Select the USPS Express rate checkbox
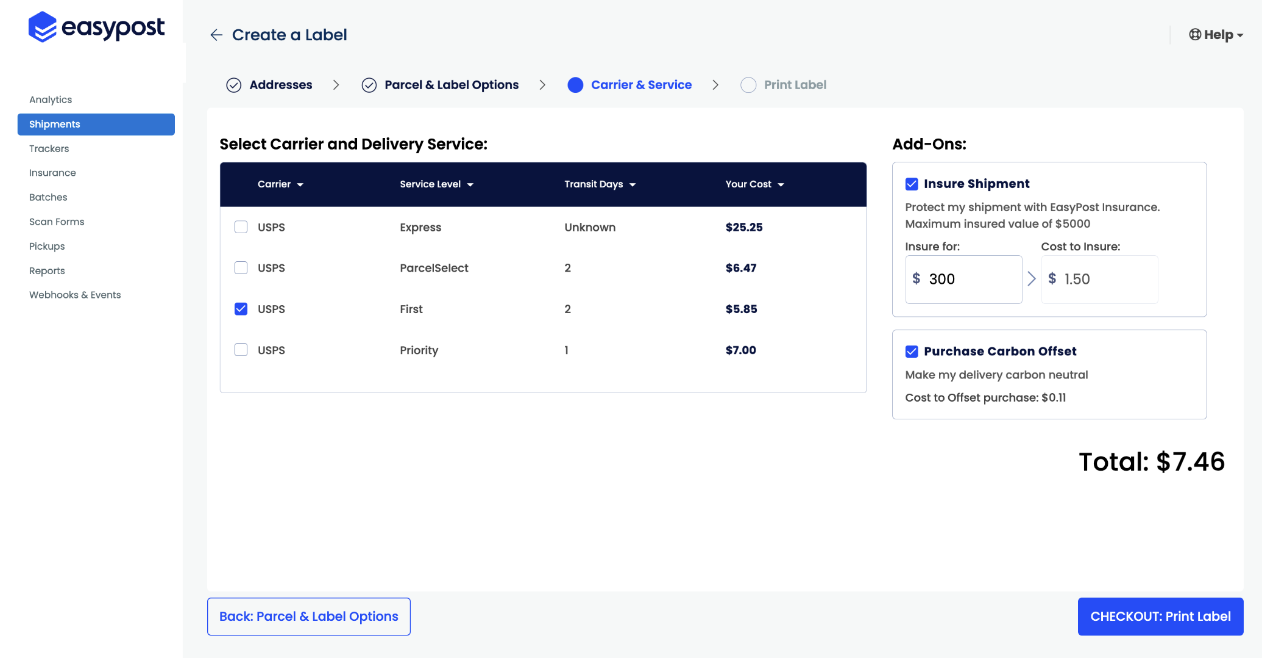This screenshot has height=658, width=1282. [x=241, y=227]
